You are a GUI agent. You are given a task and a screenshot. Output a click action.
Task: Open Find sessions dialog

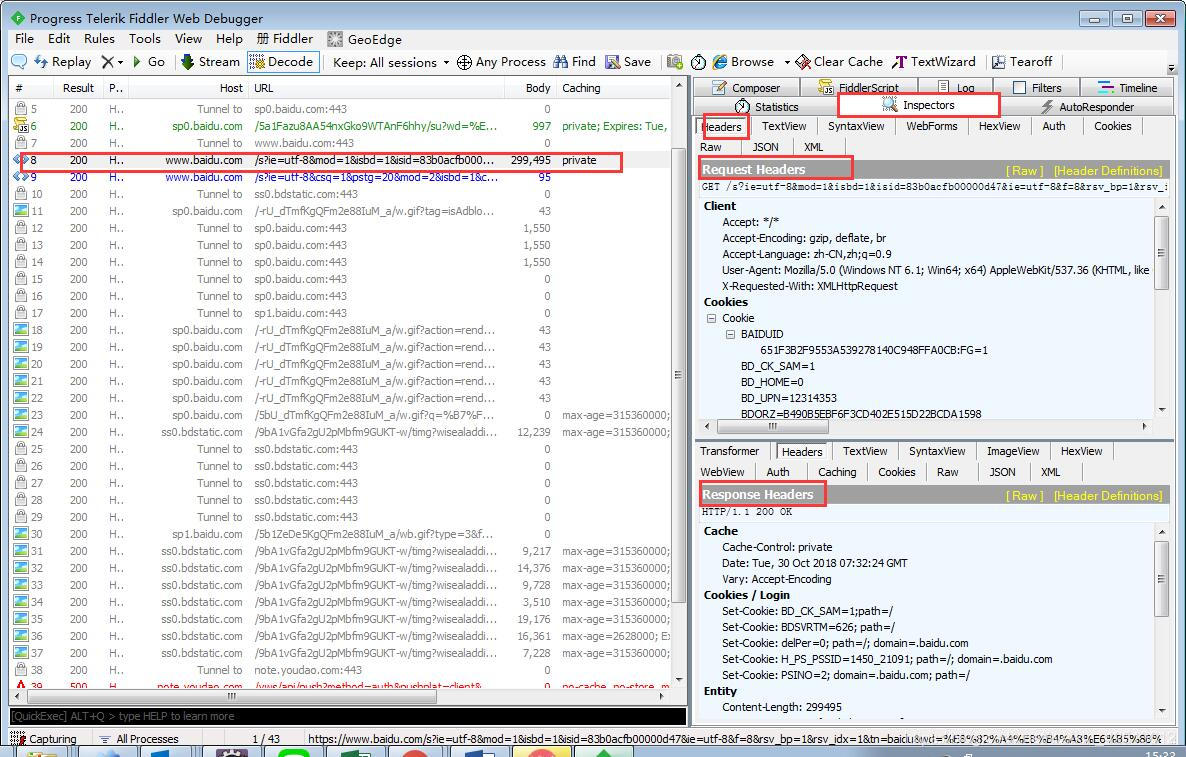pos(575,62)
